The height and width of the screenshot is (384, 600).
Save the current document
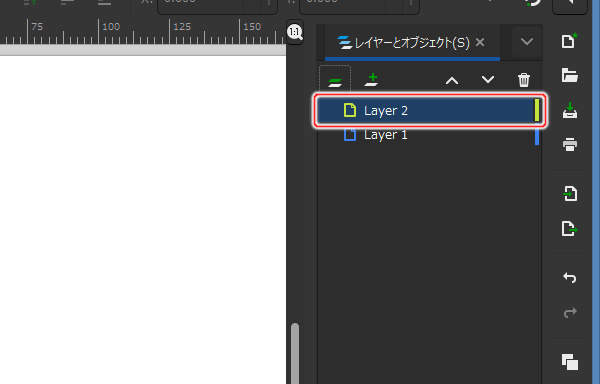pyautogui.click(x=570, y=110)
